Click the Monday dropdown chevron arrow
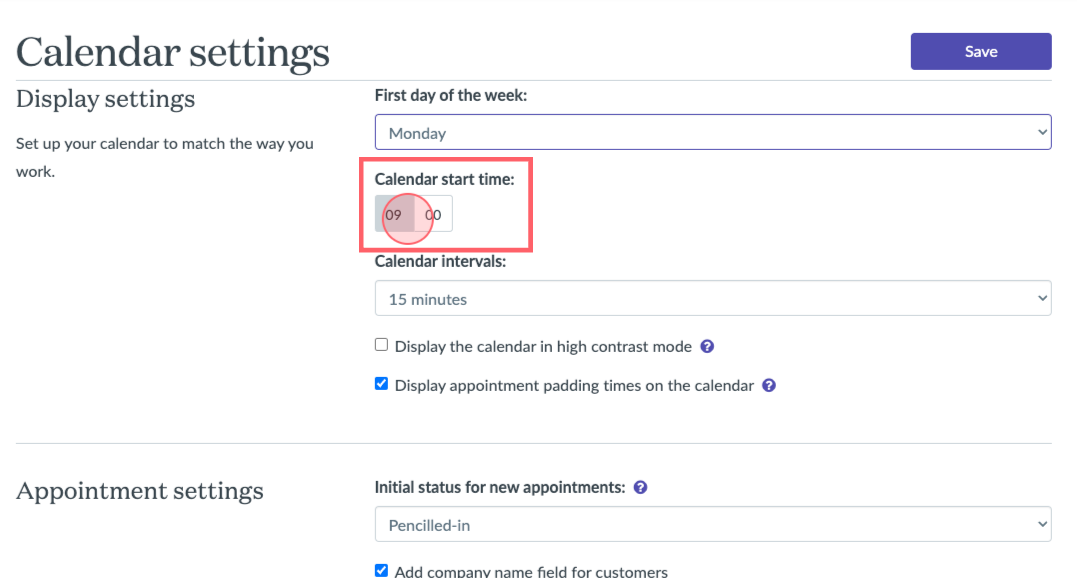This screenshot has width=1077, height=578. (1042, 132)
